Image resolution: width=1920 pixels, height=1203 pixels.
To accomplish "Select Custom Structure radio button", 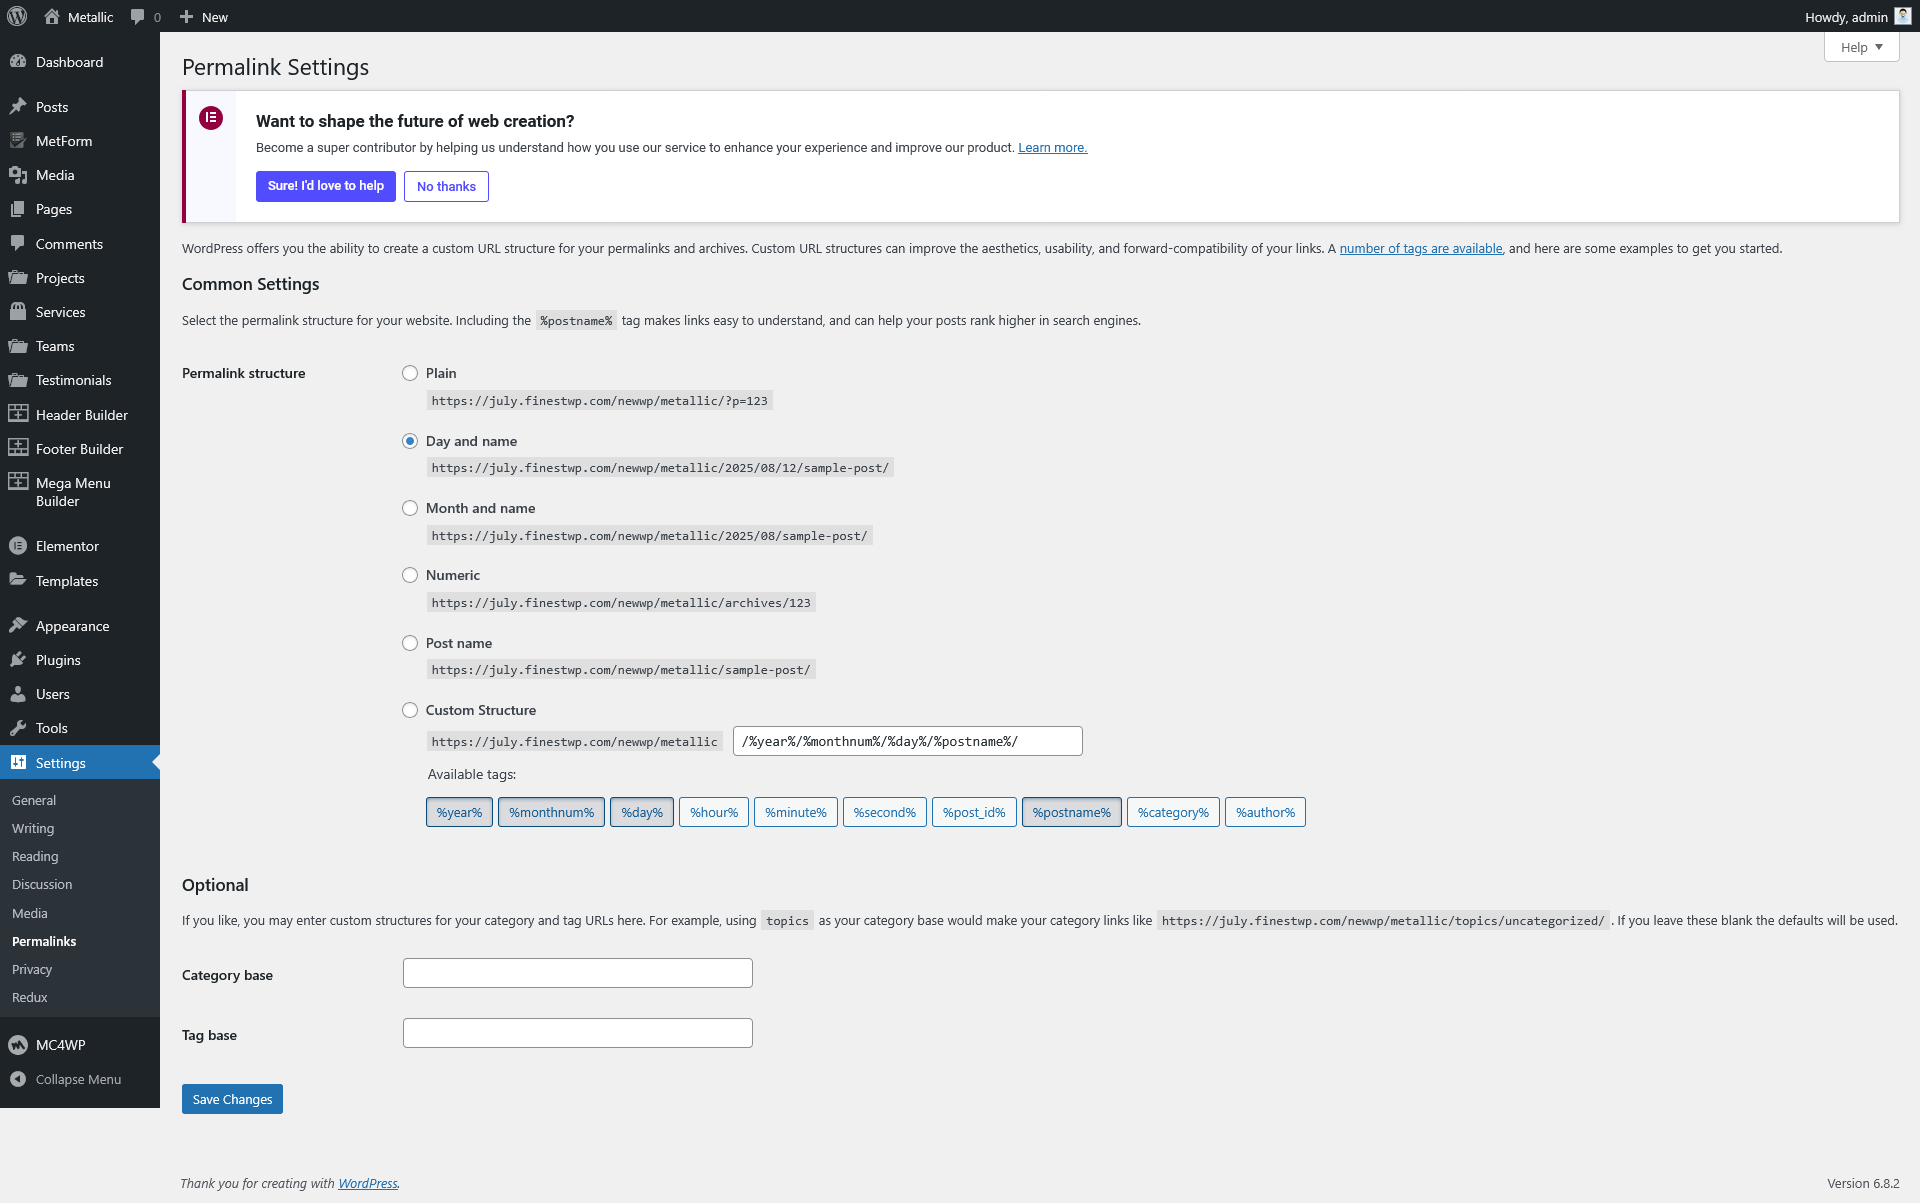I will point(410,710).
